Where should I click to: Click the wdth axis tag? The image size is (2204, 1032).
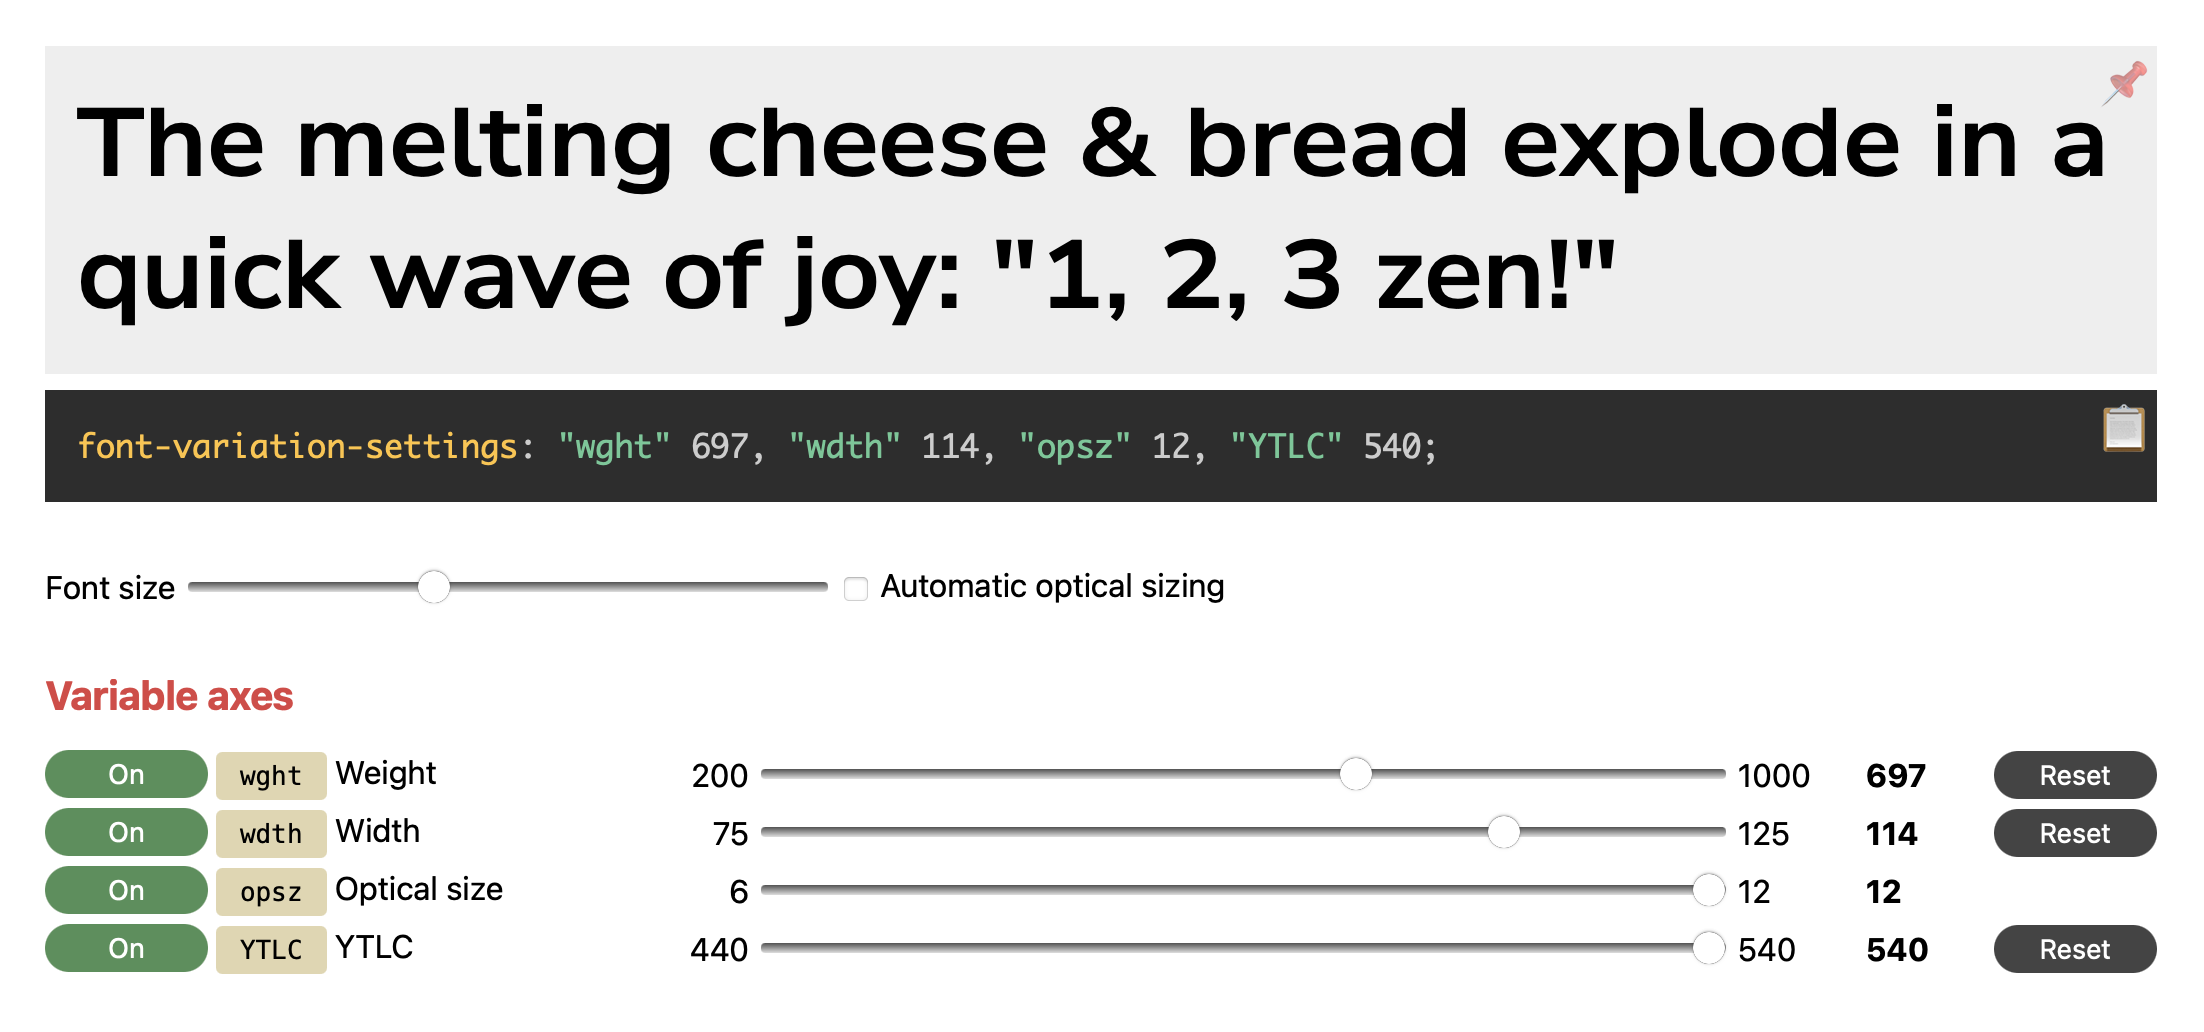[270, 834]
